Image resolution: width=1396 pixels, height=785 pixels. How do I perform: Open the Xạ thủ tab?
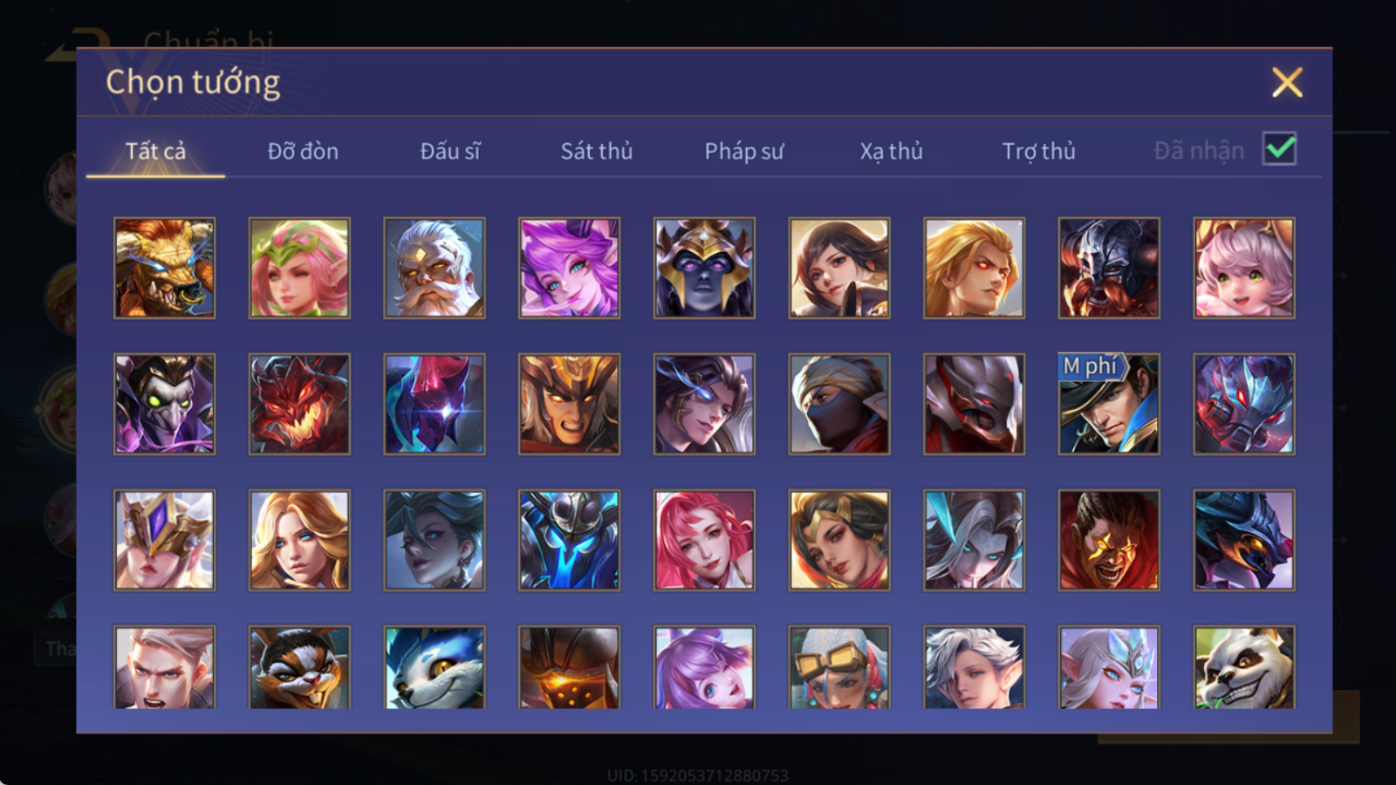pos(891,151)
